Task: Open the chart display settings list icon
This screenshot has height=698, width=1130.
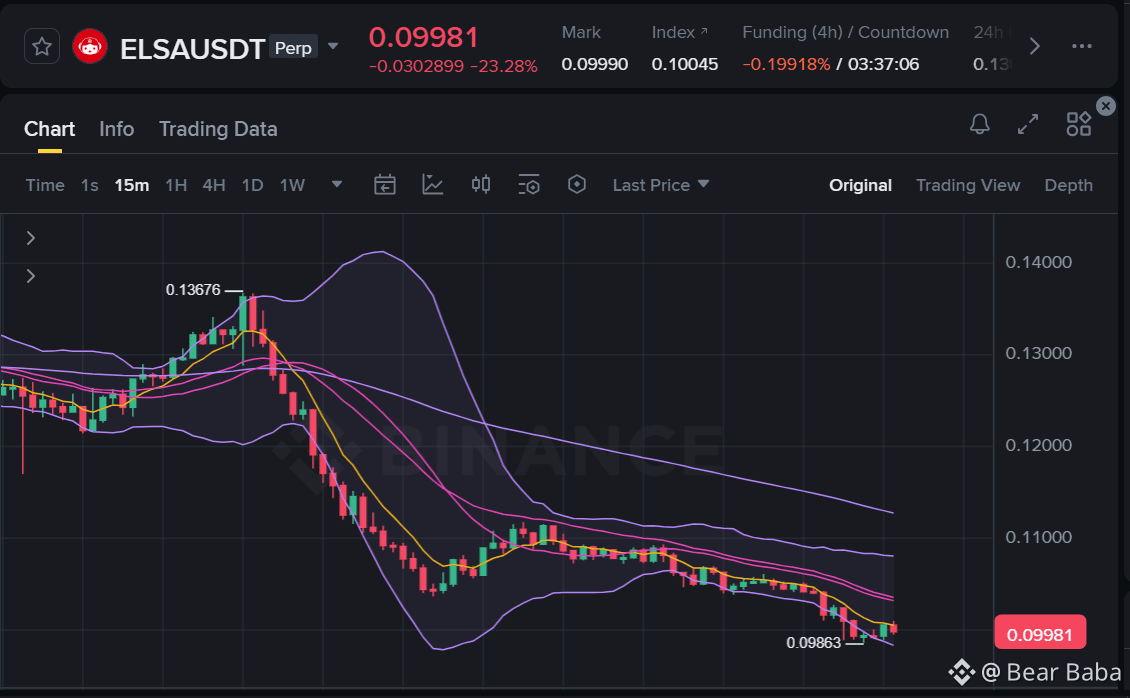Action: 529,184
